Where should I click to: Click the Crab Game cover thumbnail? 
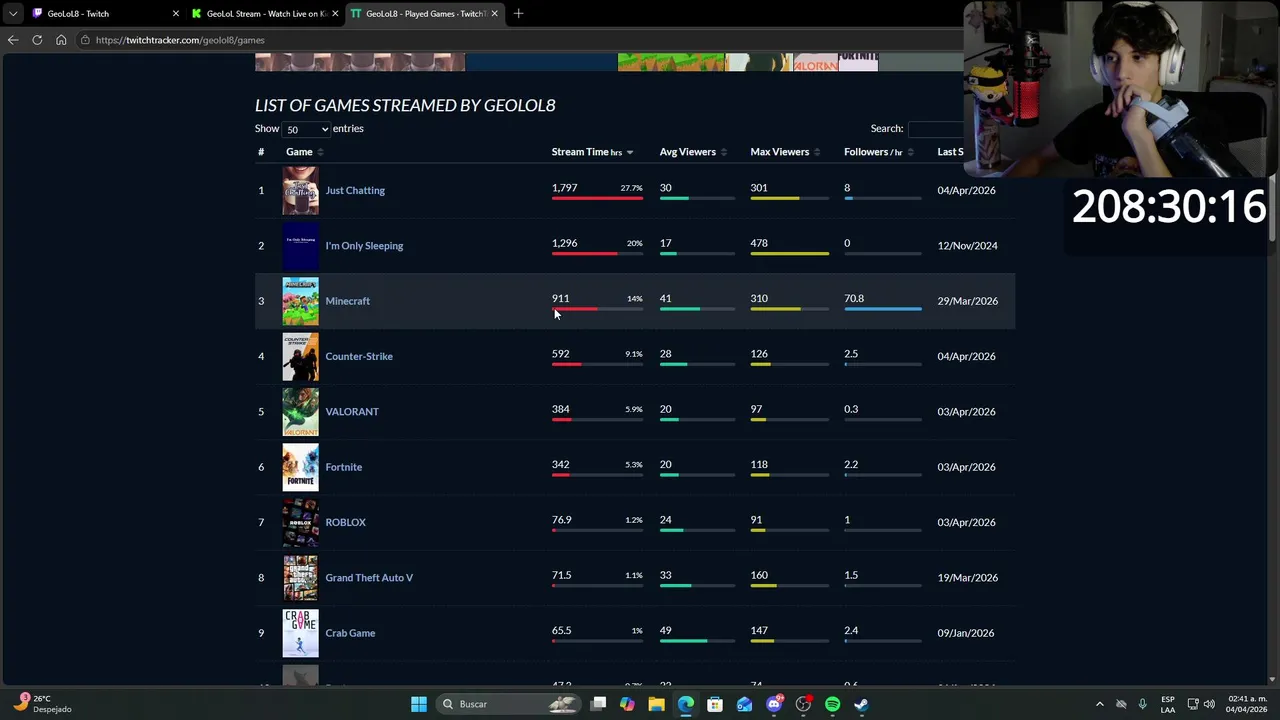click(300, 633)
